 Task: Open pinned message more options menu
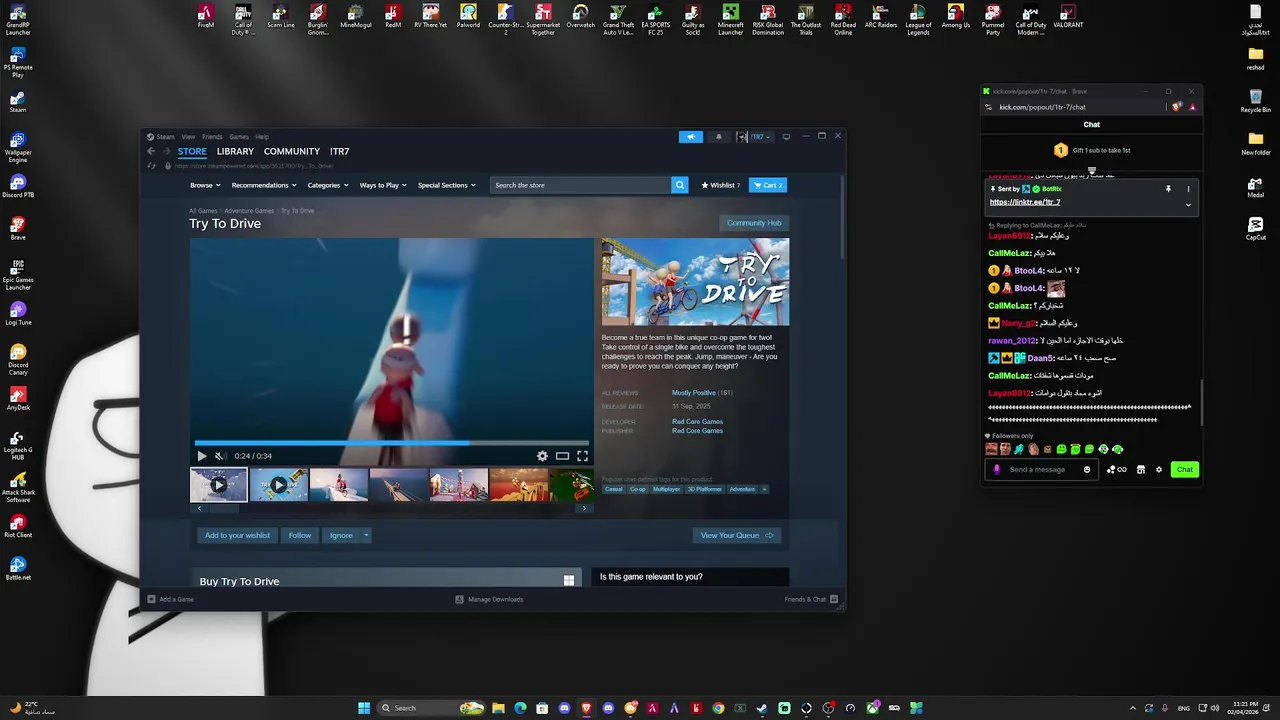click(x=1188, y=189)
